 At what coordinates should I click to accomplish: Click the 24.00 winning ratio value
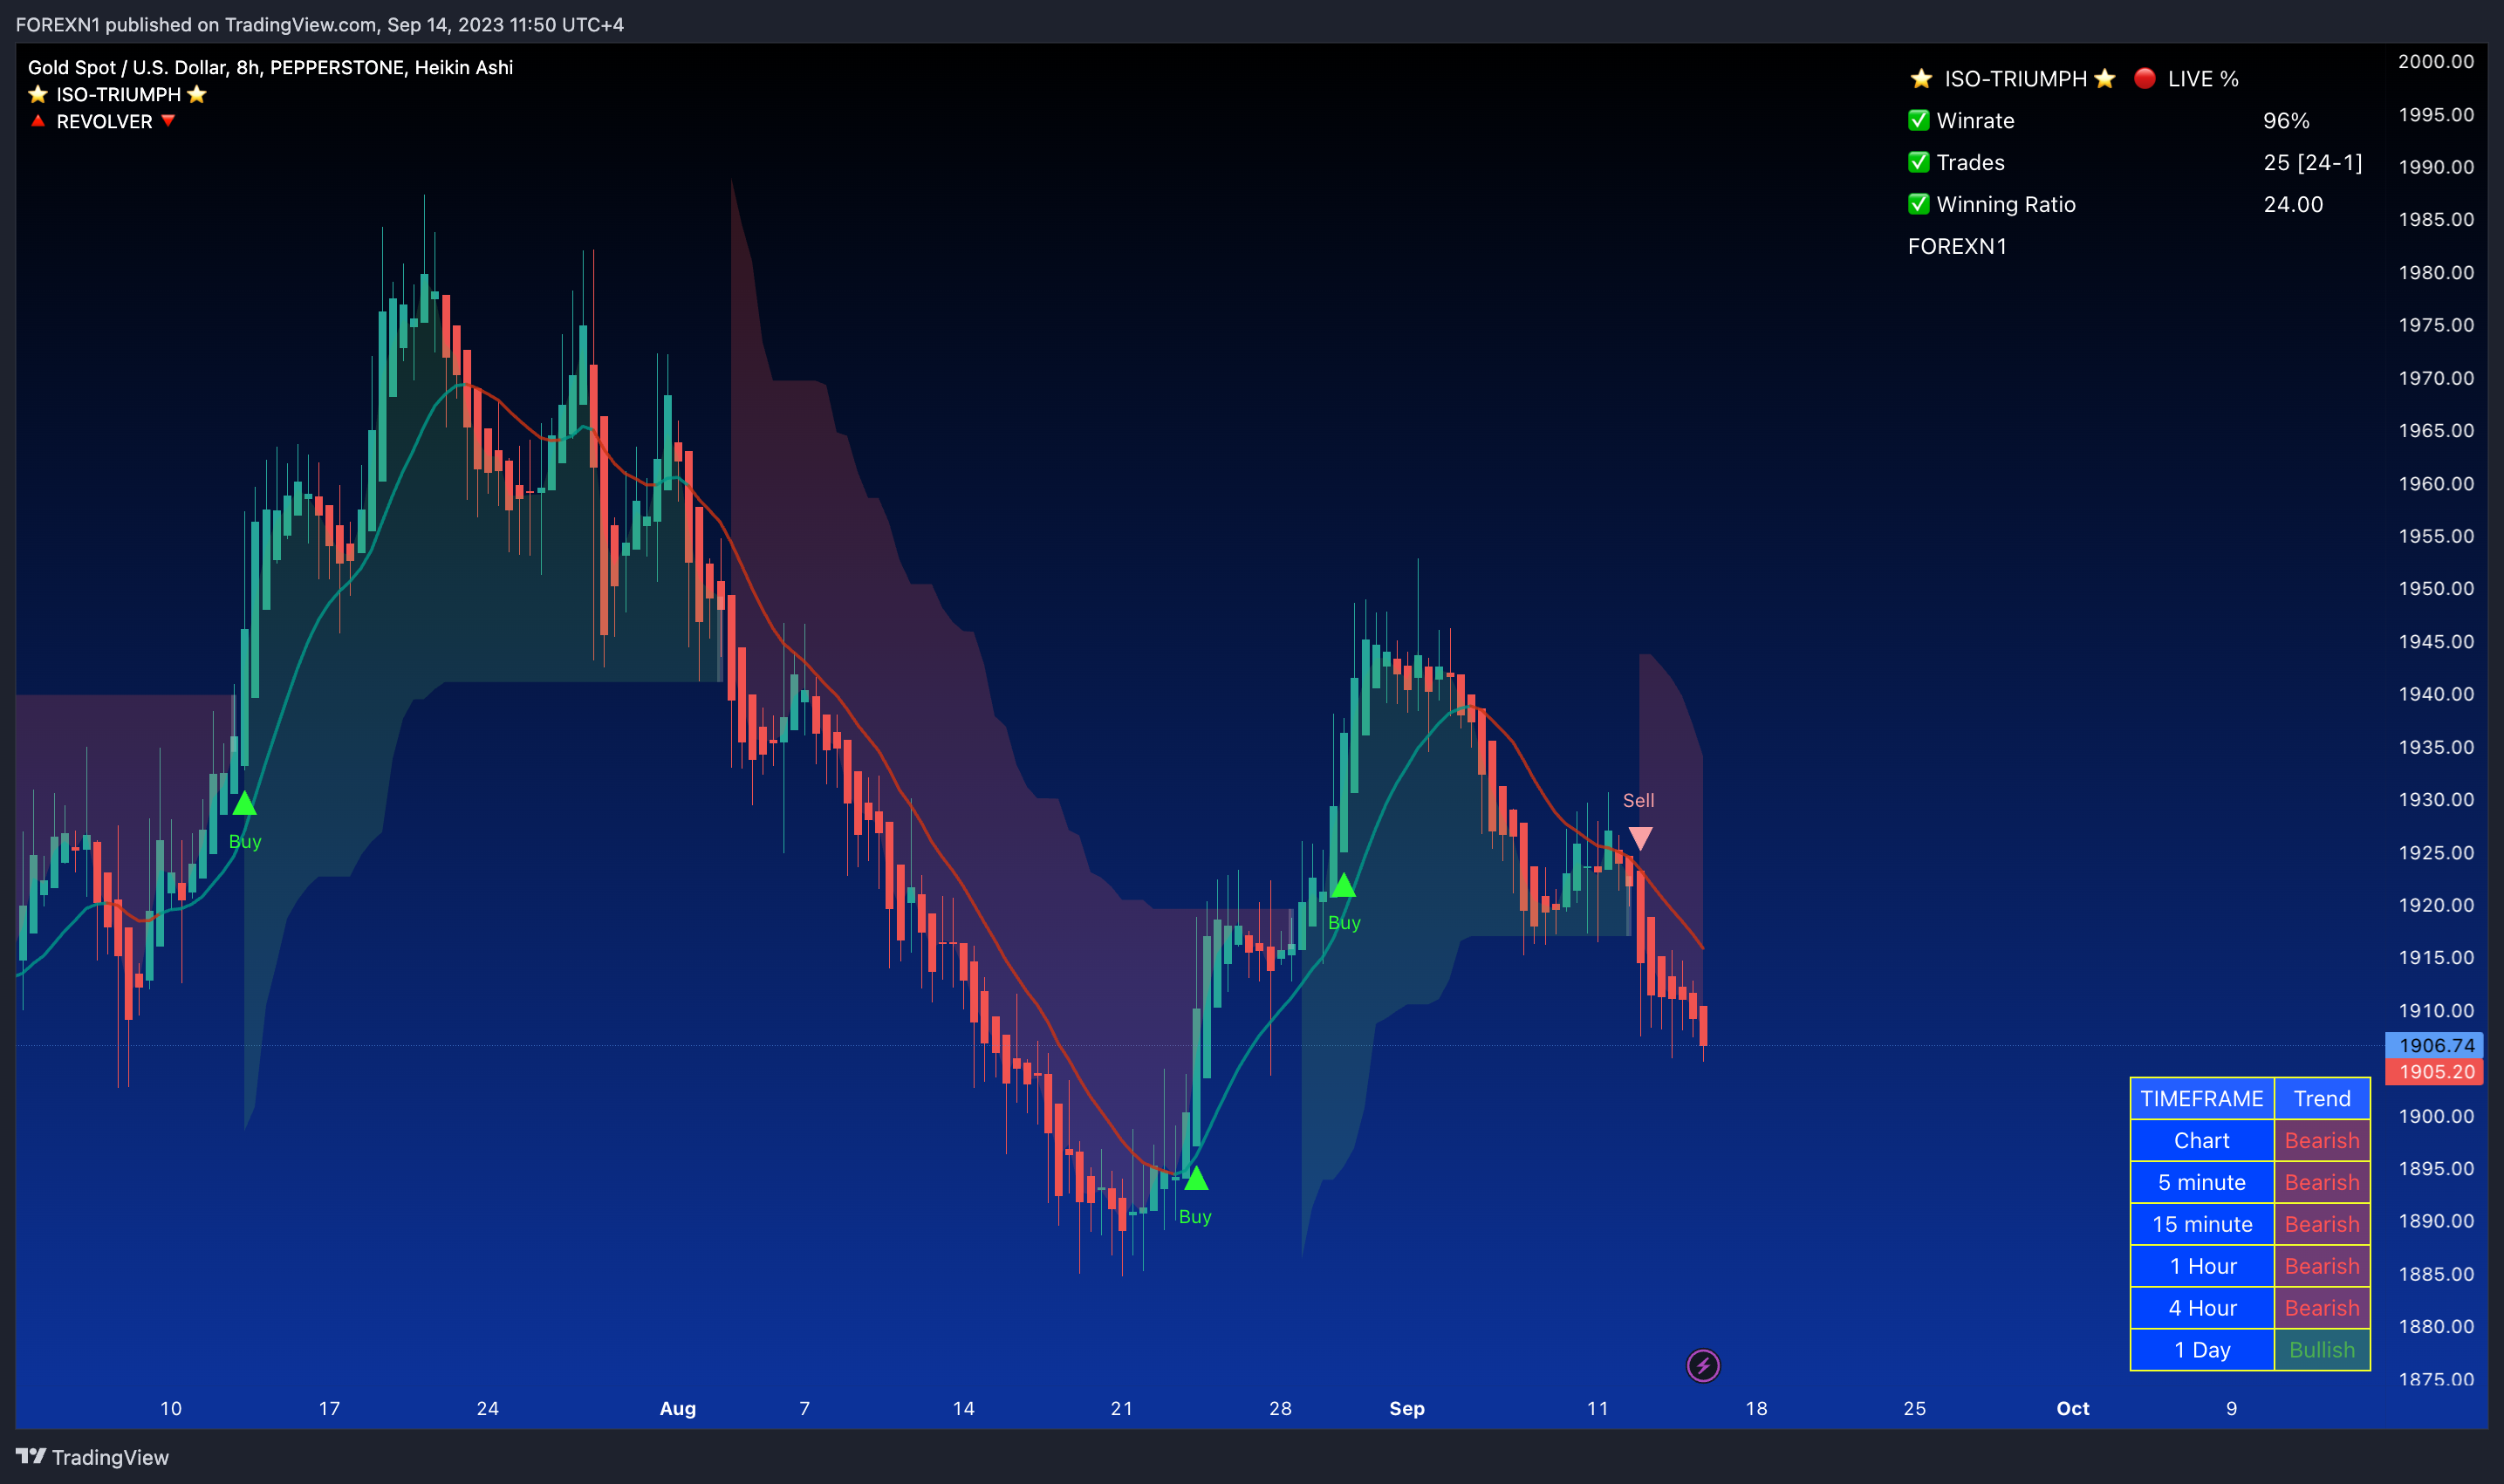[x=2292, y=204]
